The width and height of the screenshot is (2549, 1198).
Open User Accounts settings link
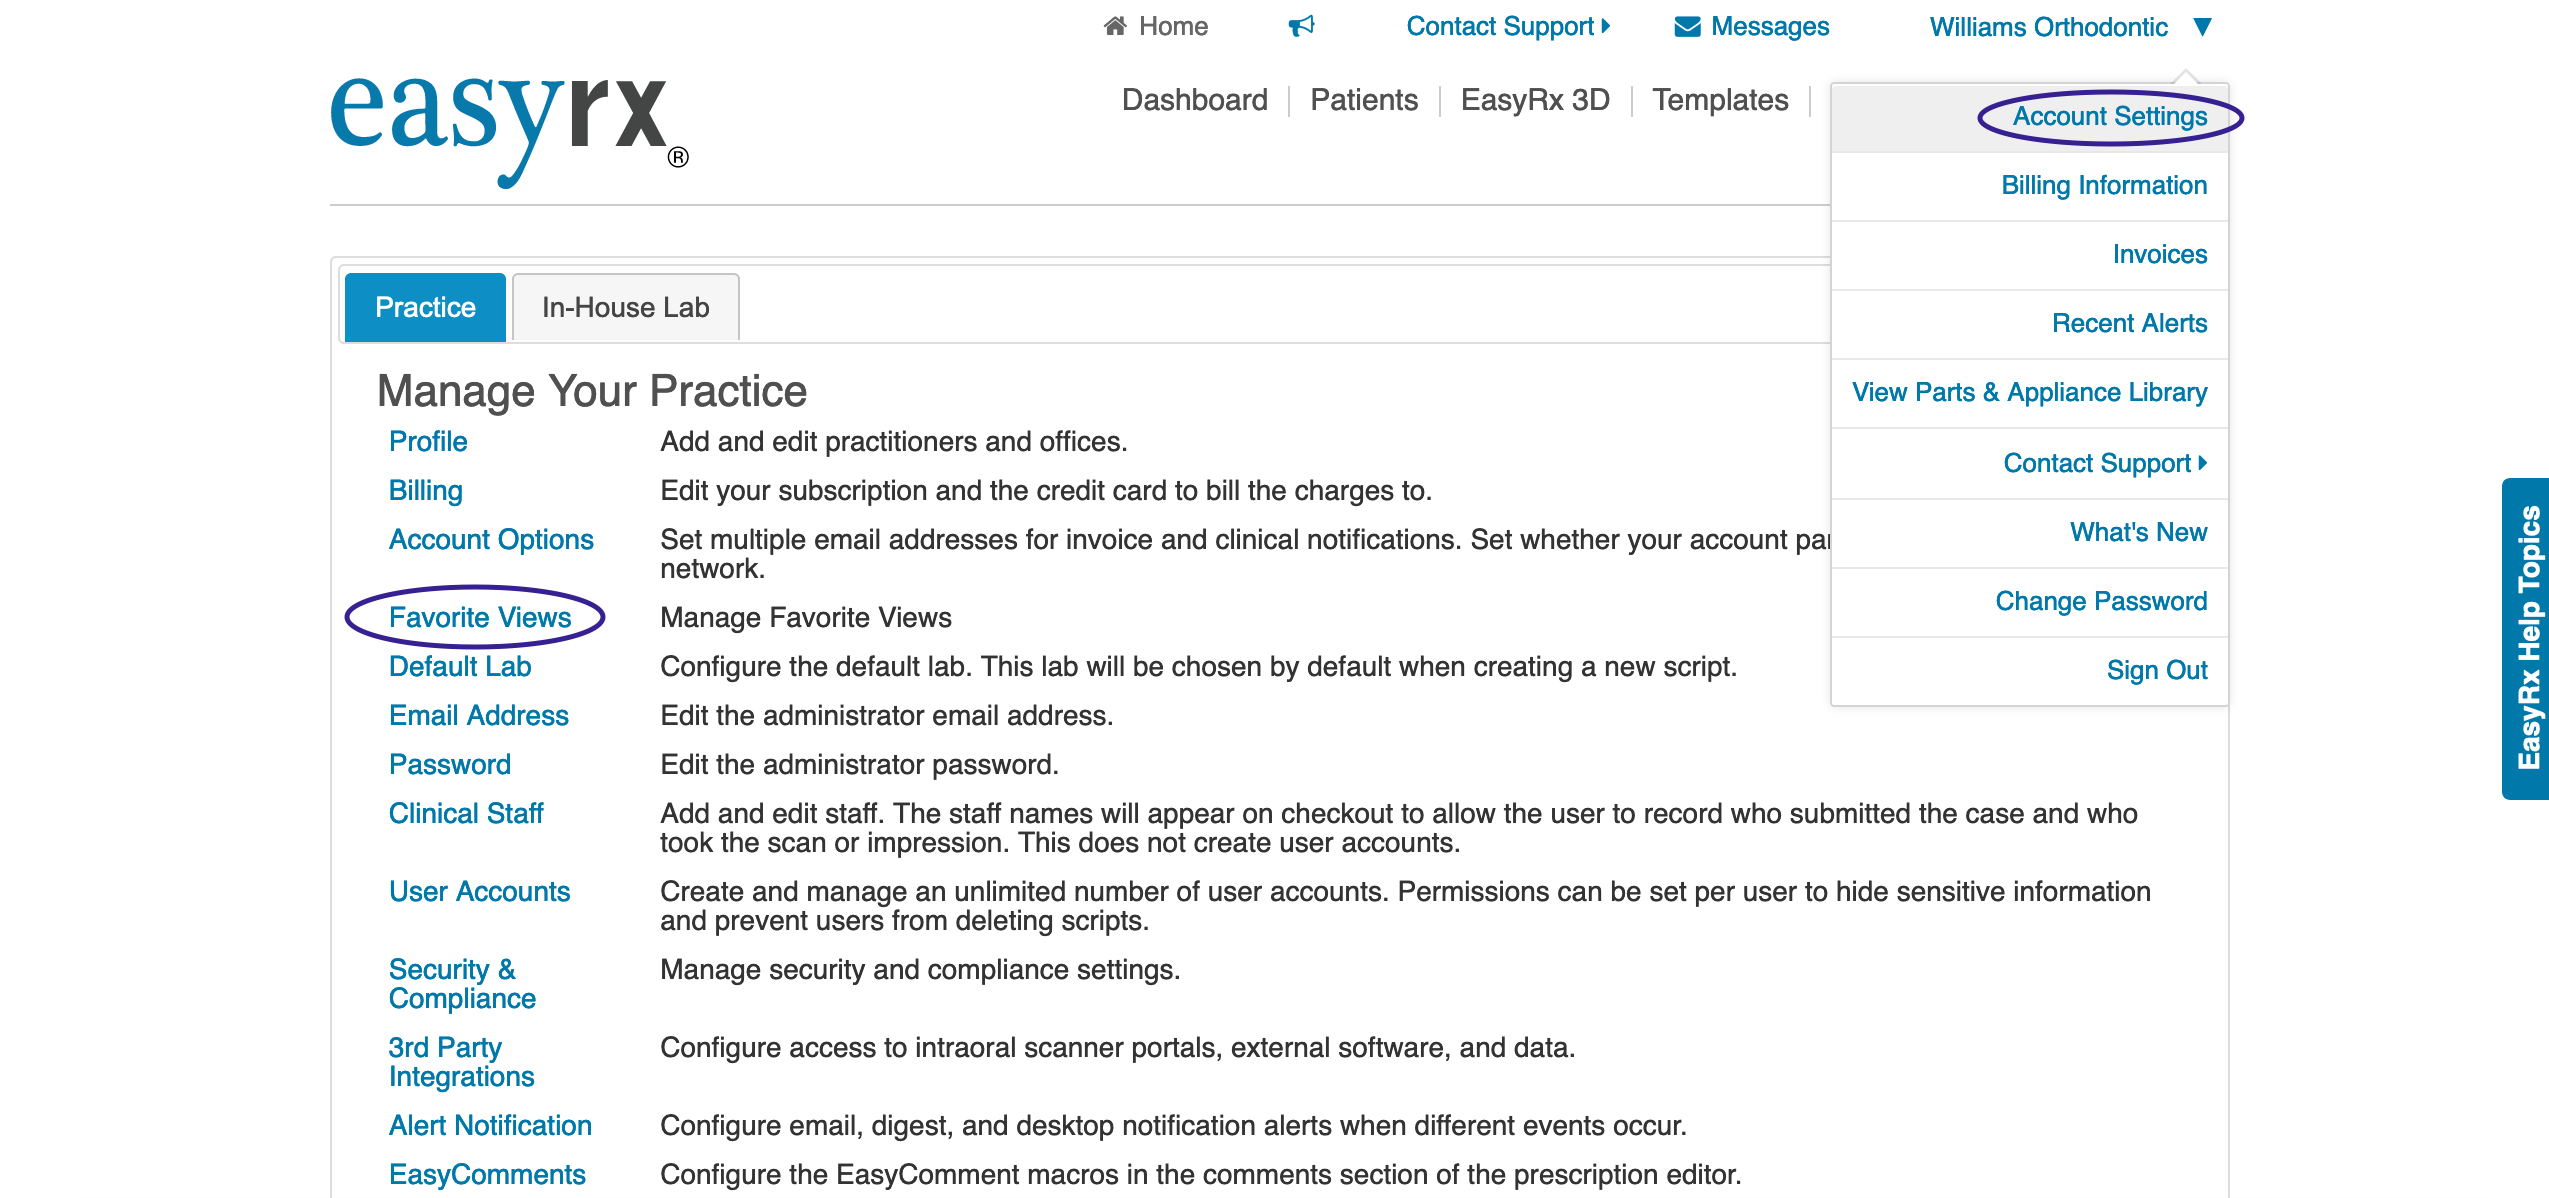pos(479,891)
